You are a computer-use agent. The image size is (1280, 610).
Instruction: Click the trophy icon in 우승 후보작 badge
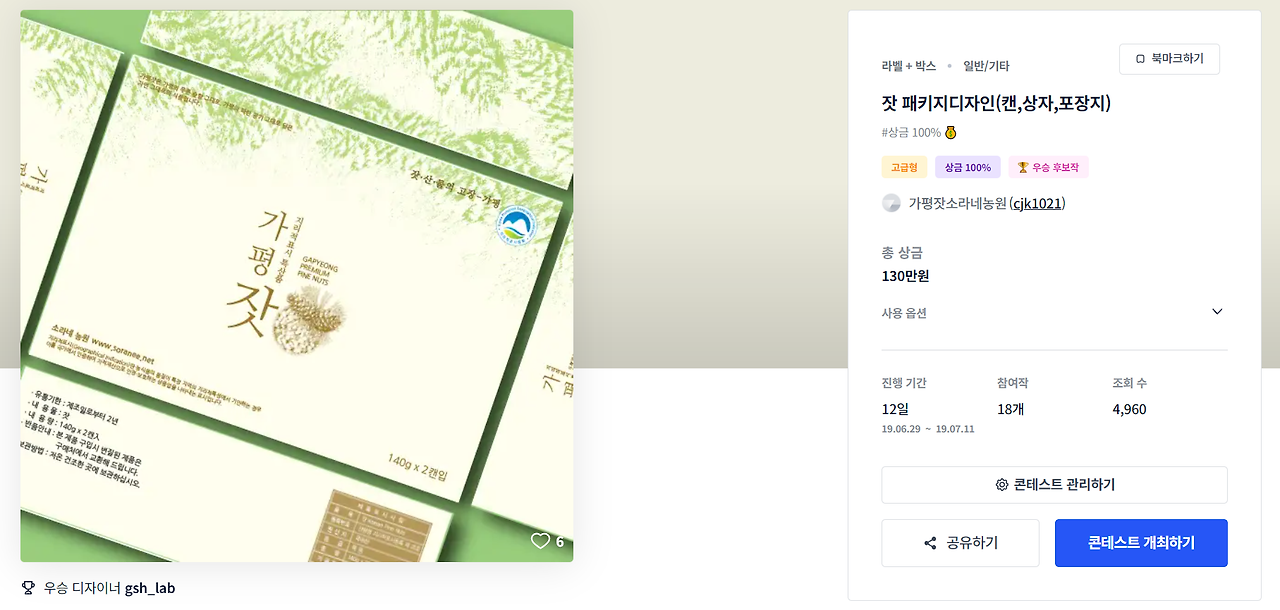coord(1022,167)
